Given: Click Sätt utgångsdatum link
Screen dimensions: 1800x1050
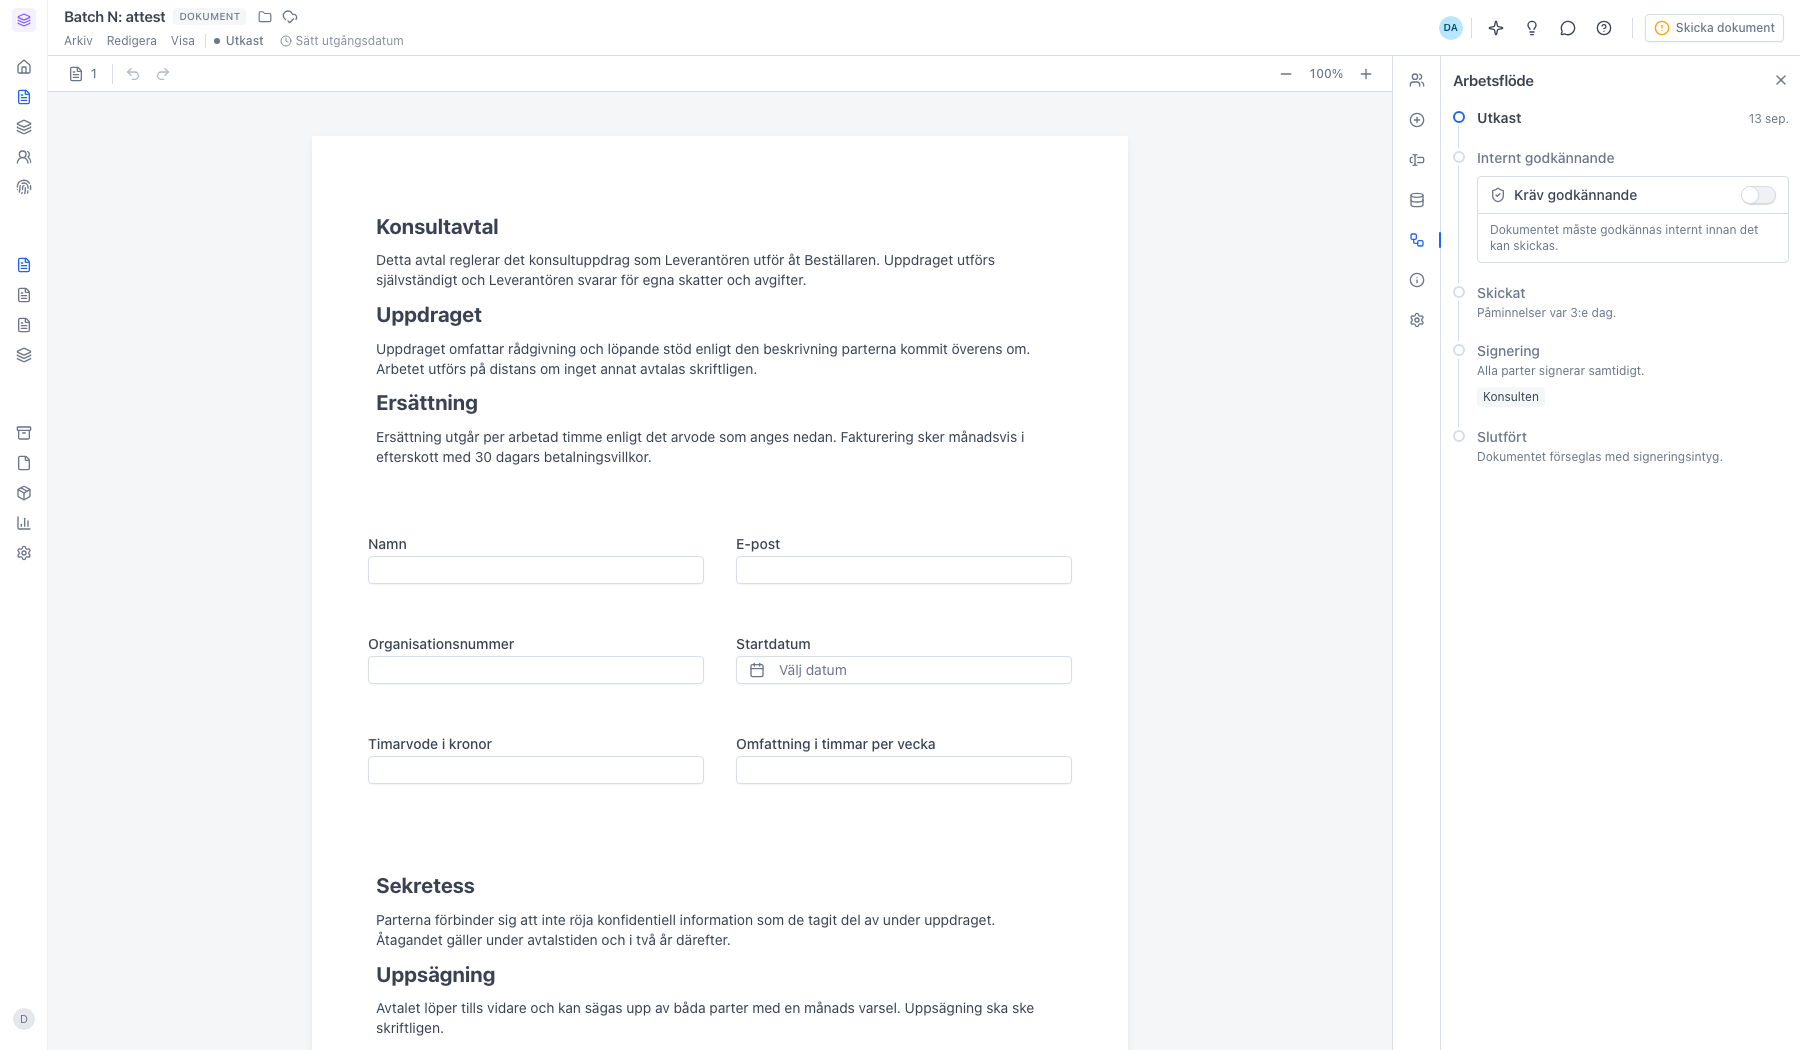Looking at the screenshot, I should click(342, 41).
